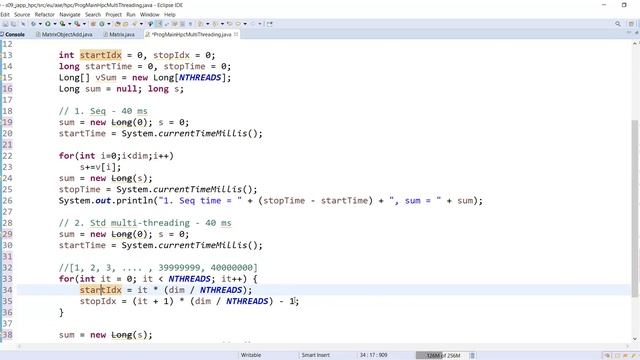Click line number 33 in the gutter
The image size is (640, 360).
point(7,279)
